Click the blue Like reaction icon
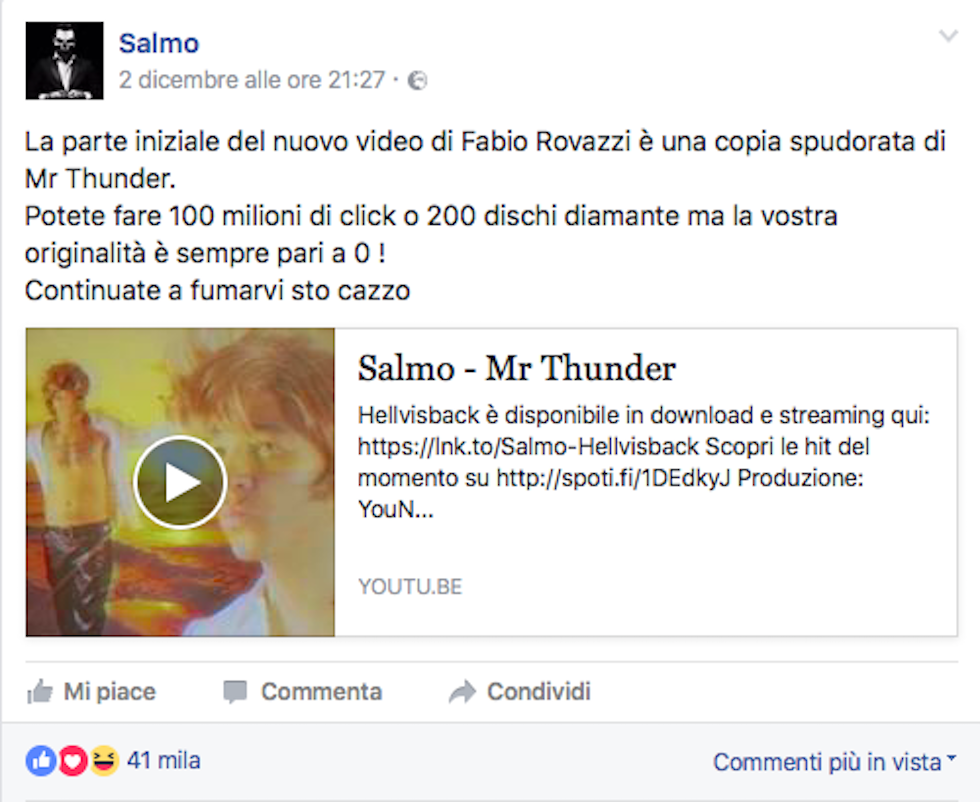Screen dimensions: 980x802 [41, 761]
